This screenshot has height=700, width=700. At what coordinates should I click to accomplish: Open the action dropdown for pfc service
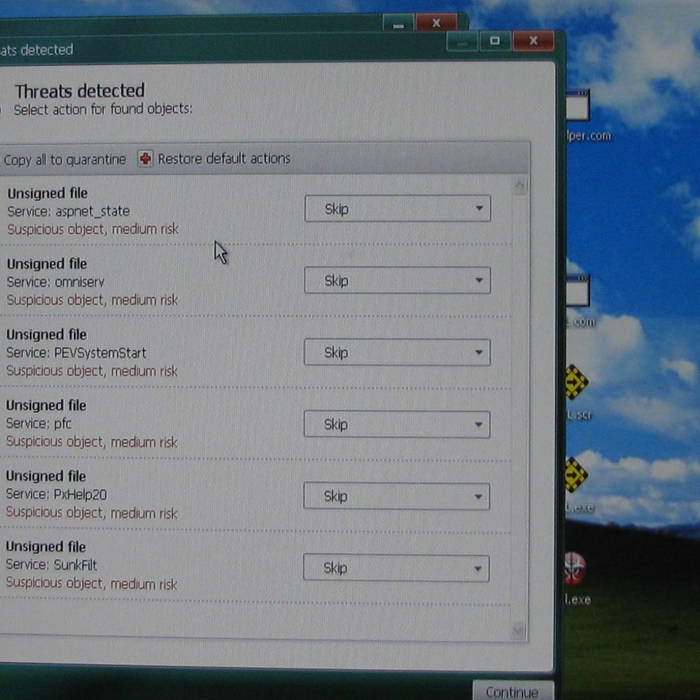tap(397, 424)
